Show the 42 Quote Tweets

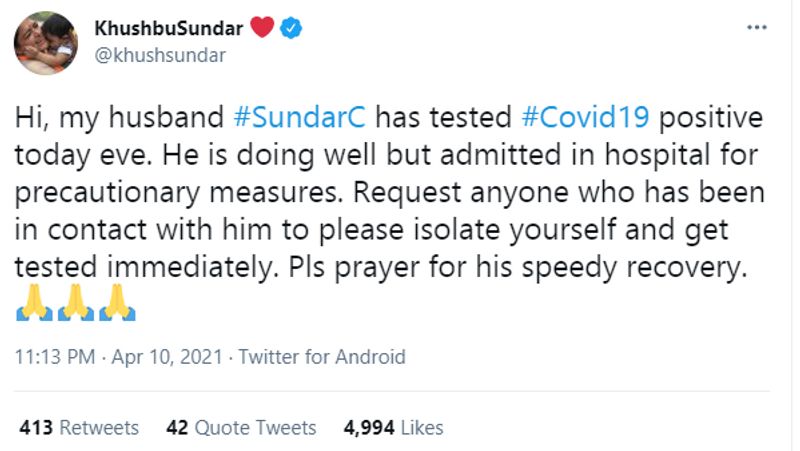click(x=241, y=427)
